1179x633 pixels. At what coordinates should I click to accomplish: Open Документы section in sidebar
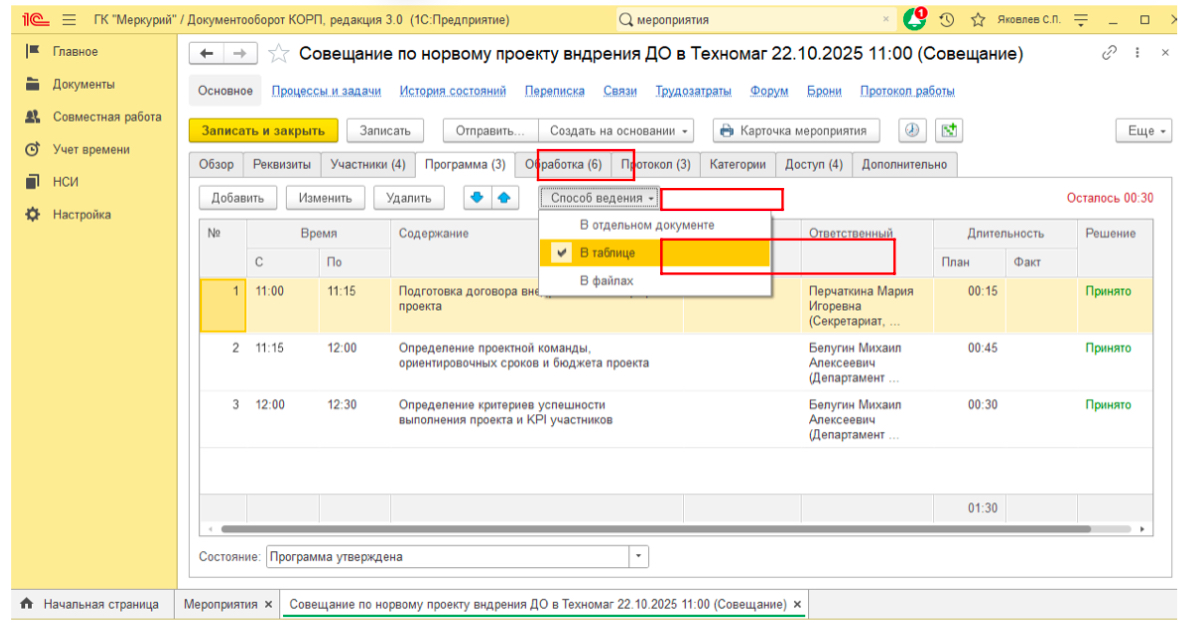[x=83, y=84]
